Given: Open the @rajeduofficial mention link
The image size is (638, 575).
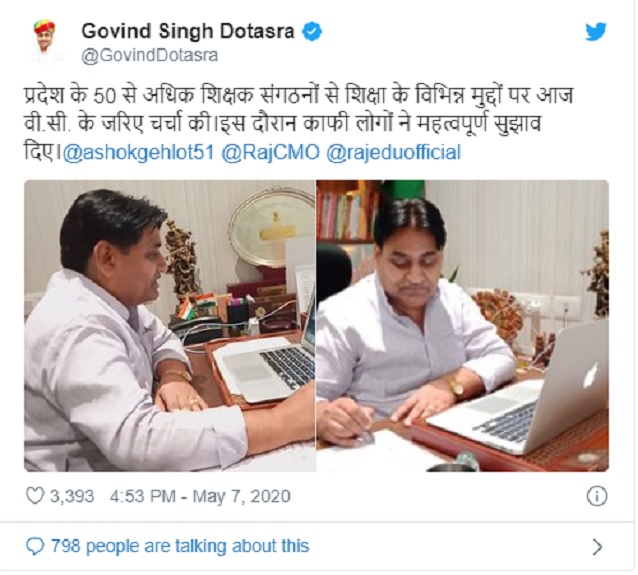Looking at the screenshot, I should pyautogui.click(x=393, y=153).
